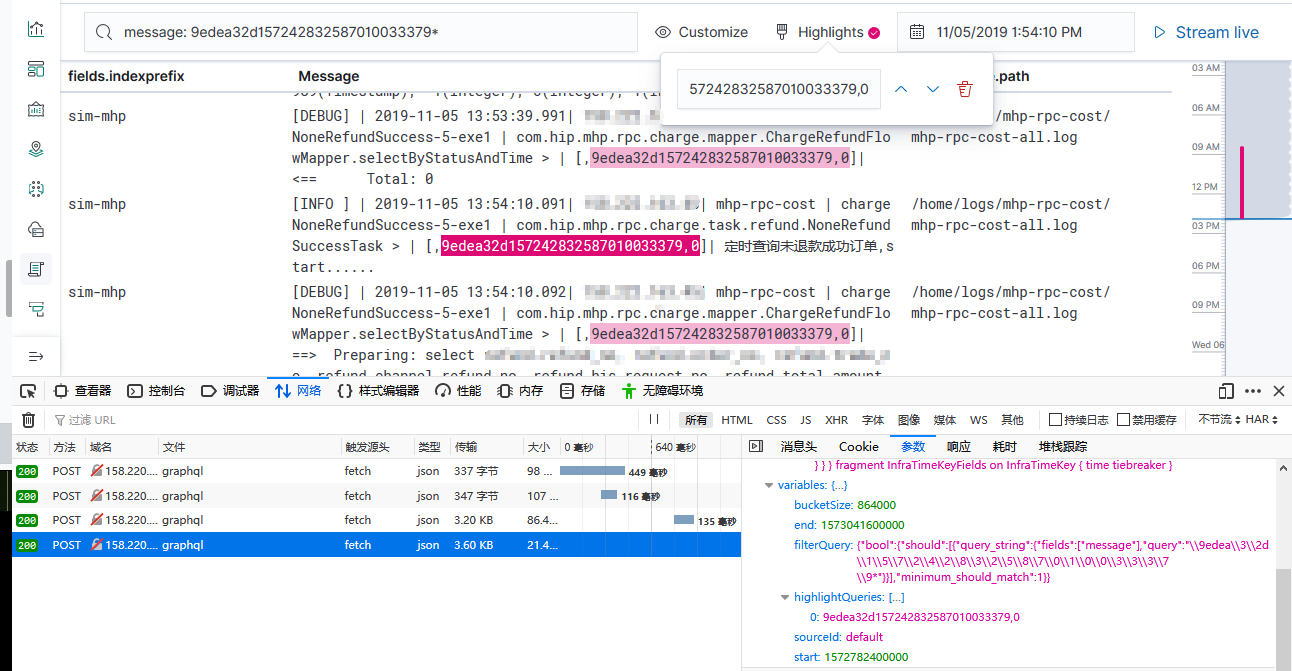The image size is (1292, 671).
Task: Open the 性能 performance tab
Action: (x=459, y=391)
